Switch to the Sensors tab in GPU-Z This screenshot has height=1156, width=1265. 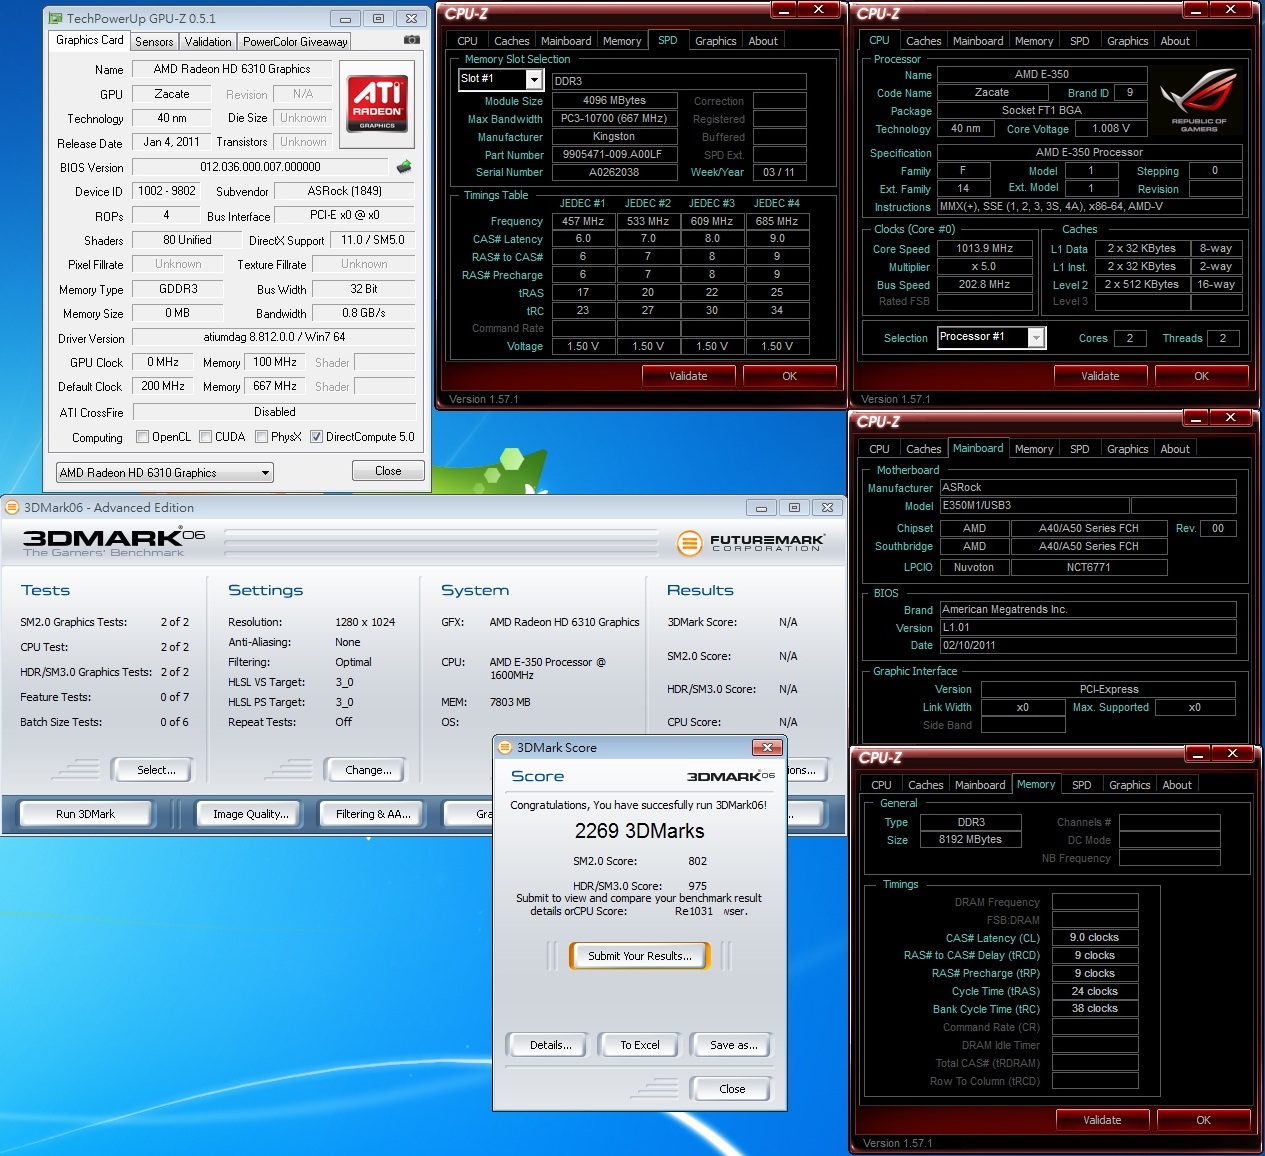pos(154,41)
